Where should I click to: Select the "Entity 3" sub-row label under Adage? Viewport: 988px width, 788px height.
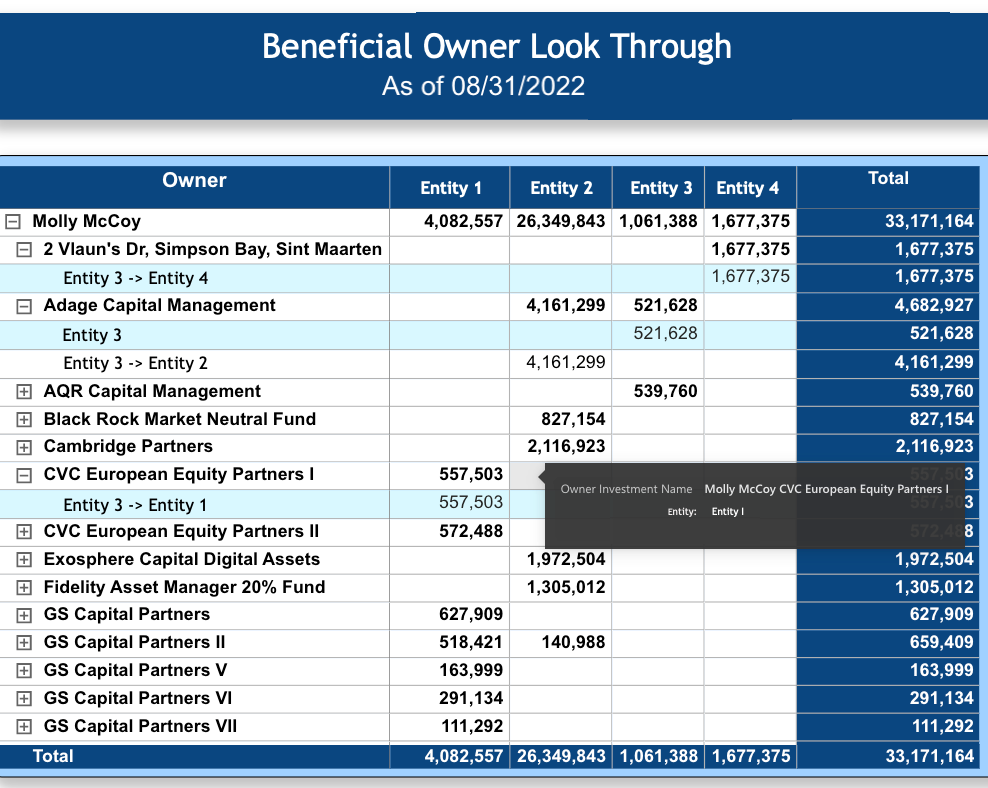tap(92, 335)
